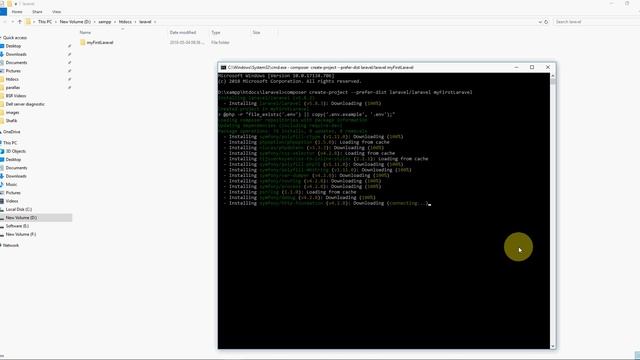Screen dimensions: 640x360
Task: Open Downloads under Quick access
Action: pyautogui.click(x=16, y=54)
